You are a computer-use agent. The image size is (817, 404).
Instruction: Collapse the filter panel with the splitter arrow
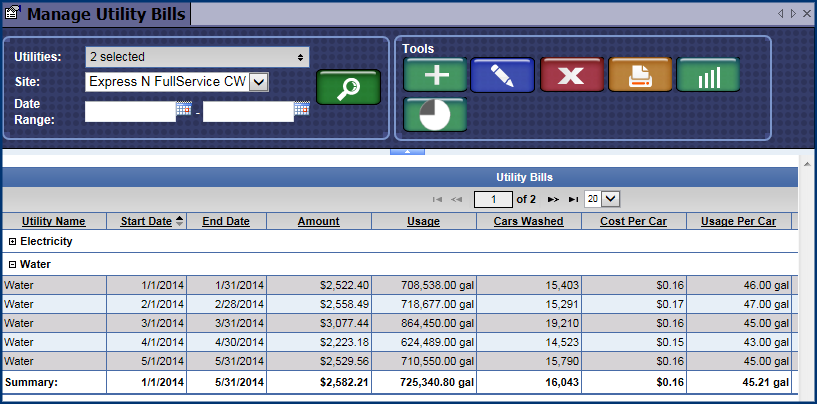[408, 151]
